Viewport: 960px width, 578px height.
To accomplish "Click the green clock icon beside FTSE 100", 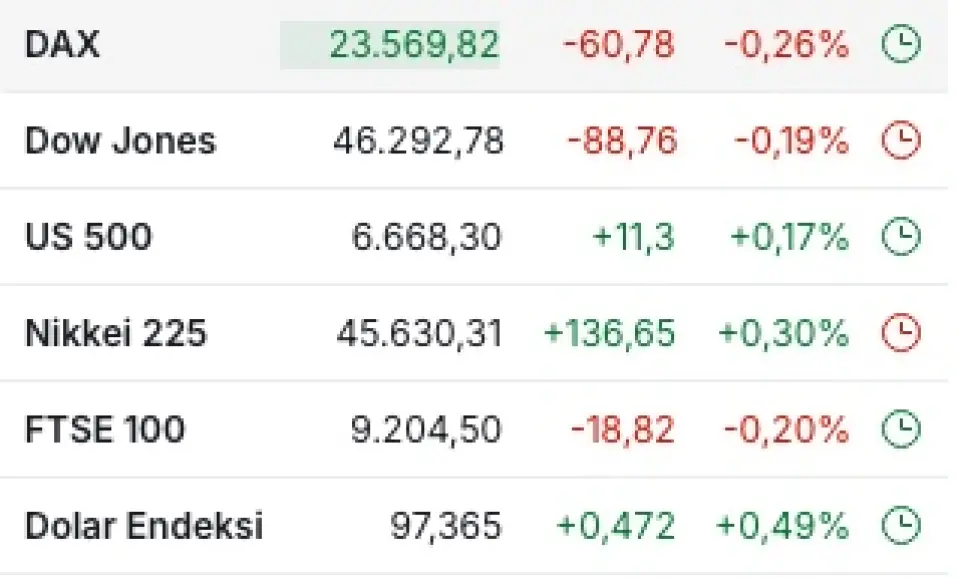I will coord(901,429).
